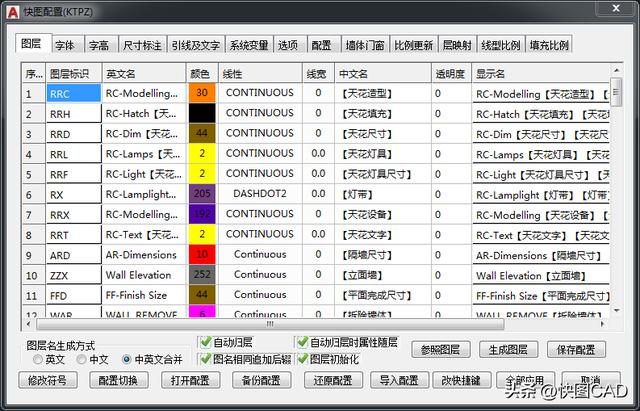Click the 修改符号 button
The height and width of the screenshot is (411, 640).
(48, 380)
